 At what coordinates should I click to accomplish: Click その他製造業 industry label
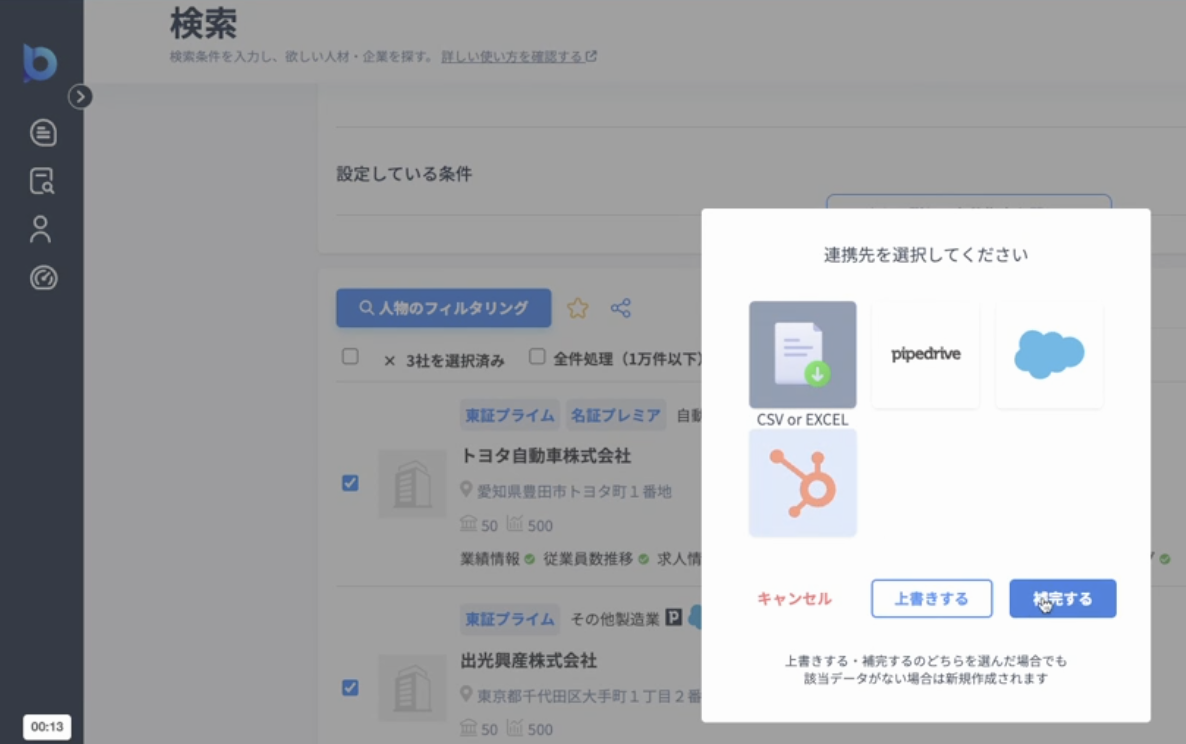point(615,619)
